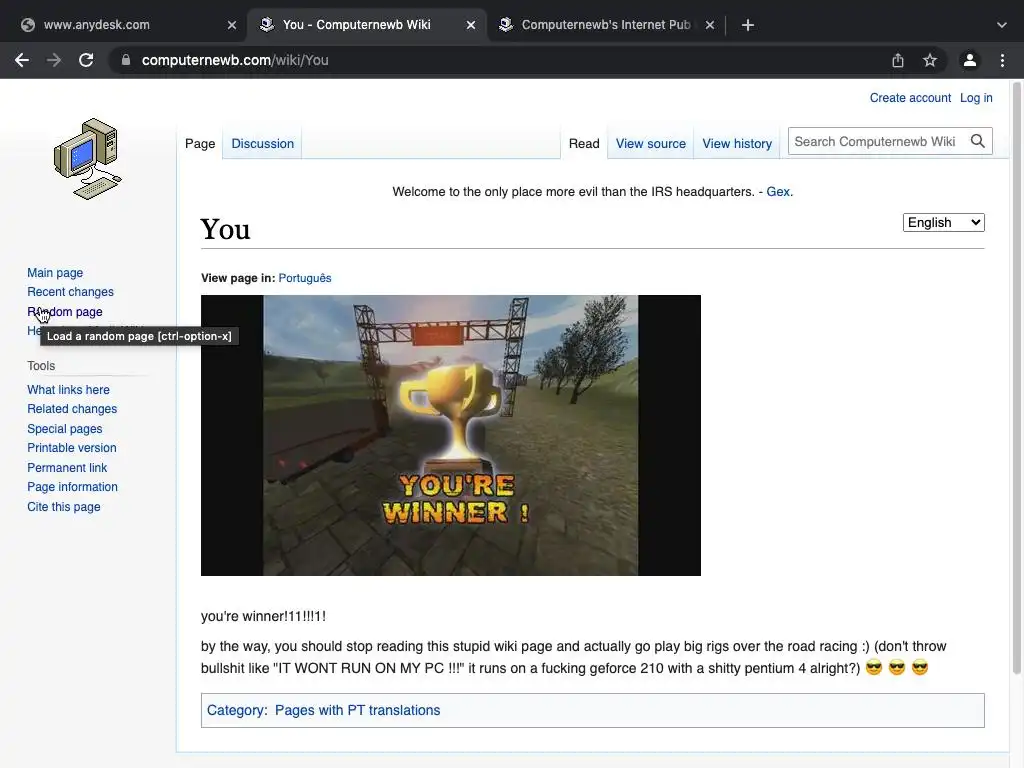Bookmark this page with the star icon

[x=930, y=60]
